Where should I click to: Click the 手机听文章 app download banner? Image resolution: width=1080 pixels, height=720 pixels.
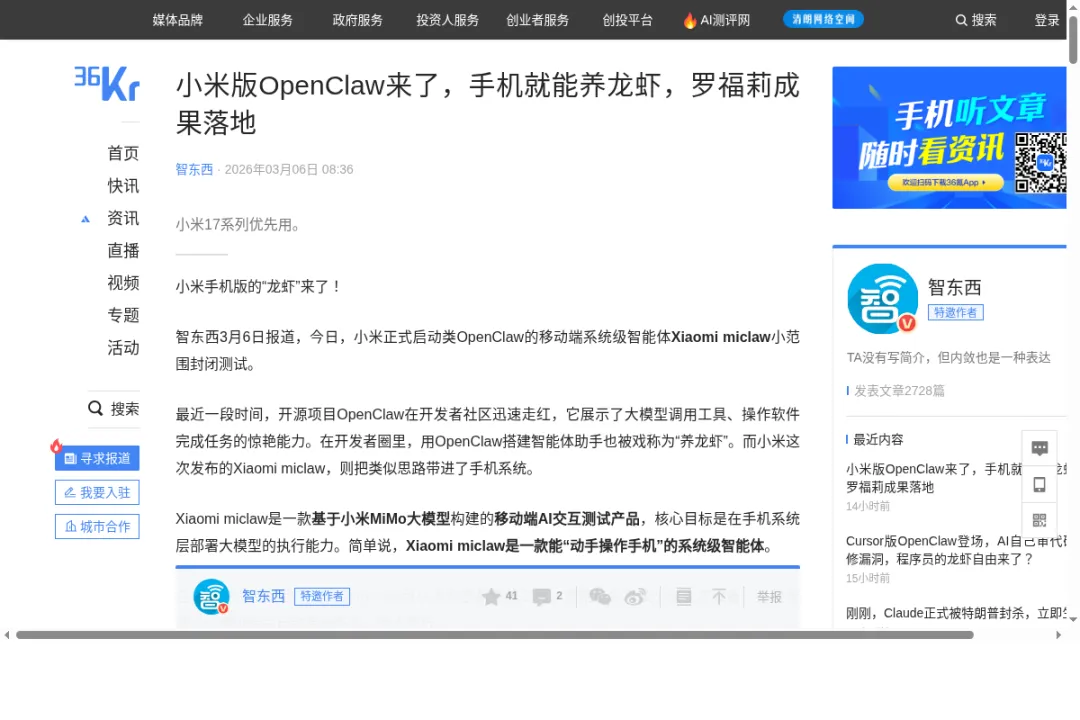point(949,138)
